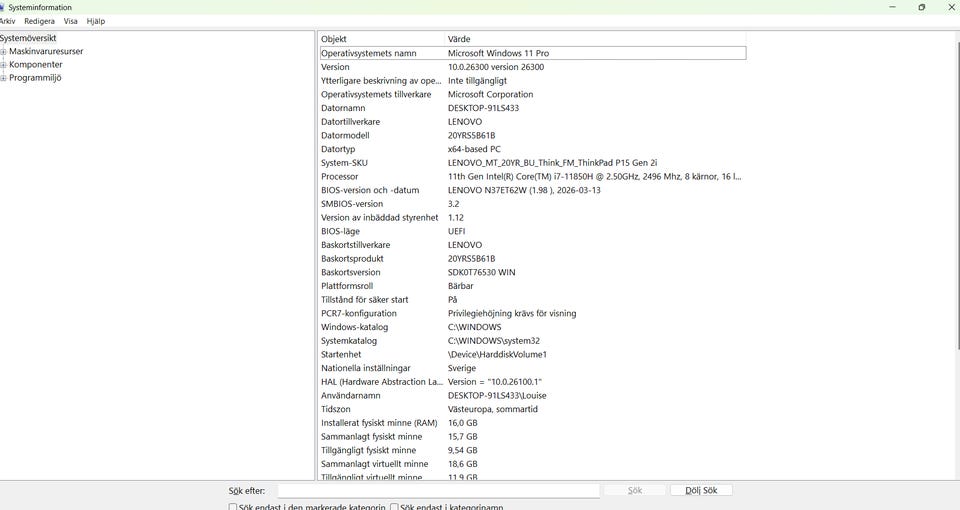The image size is (960, 510).
Task: Enable Sök endast i den markerade kategorin
Action: (x=233, y=507)
